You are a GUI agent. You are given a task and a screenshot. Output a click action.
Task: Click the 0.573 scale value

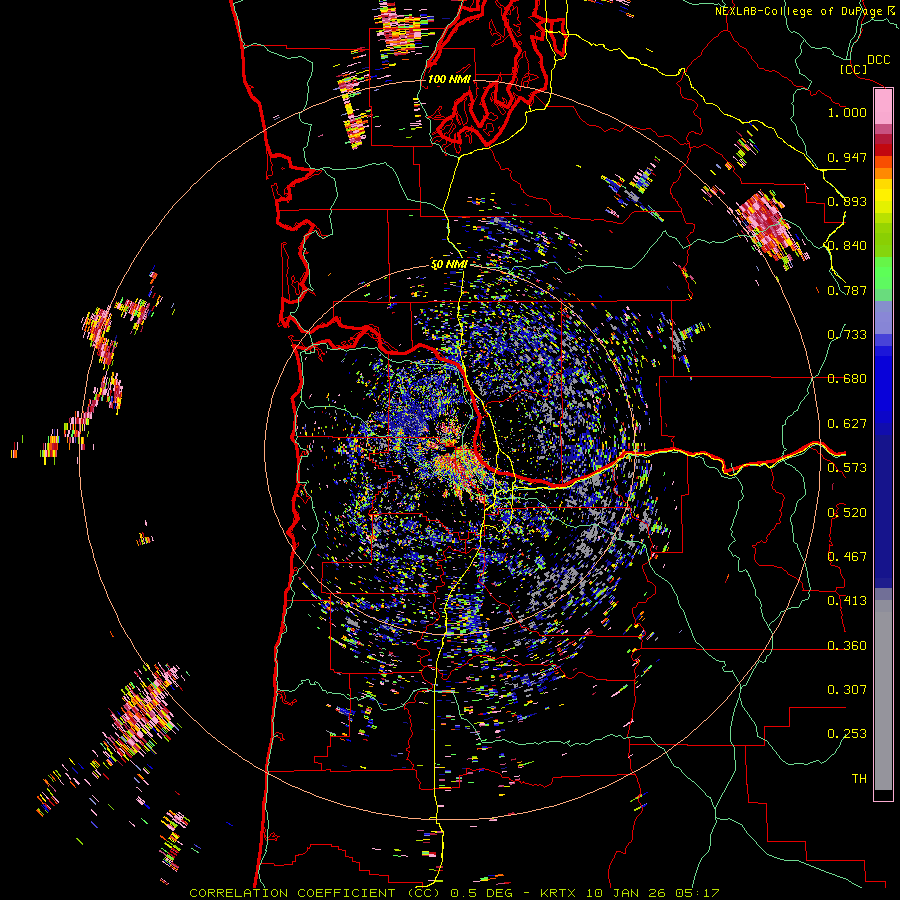point(847,468)
